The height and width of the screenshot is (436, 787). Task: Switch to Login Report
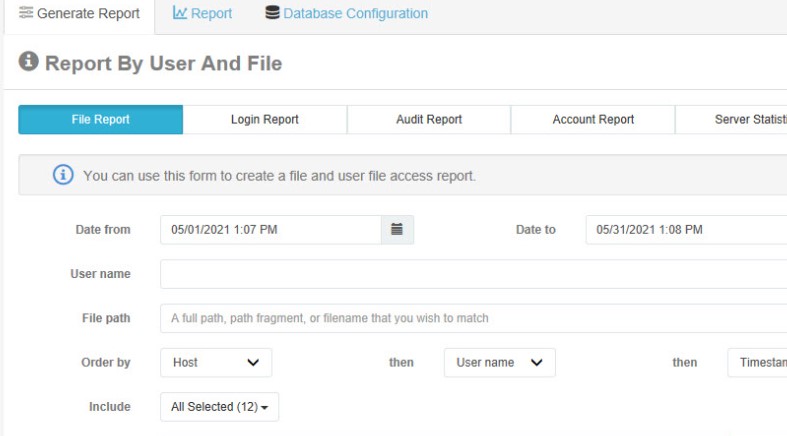point(264,120)
